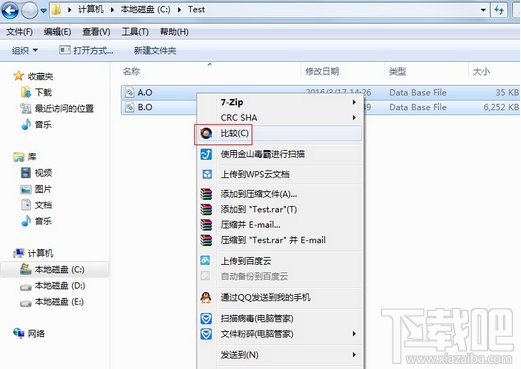This screenshot has height=369, width=521.
Task: Select the A.O file icon
Action: pyautogui.click(x=129, y=92)
